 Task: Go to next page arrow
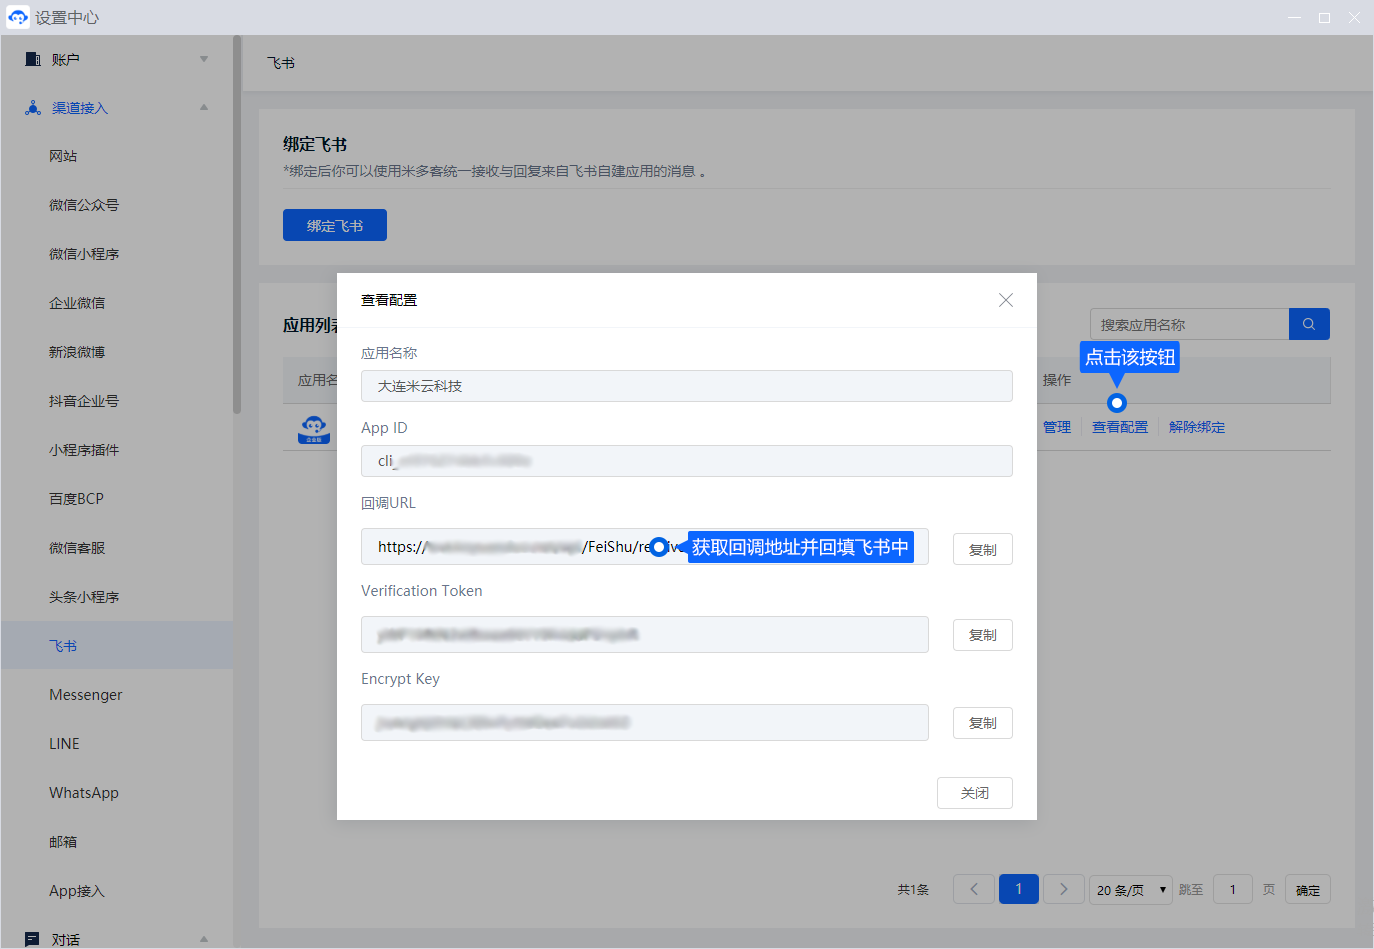[x=1063, y=889]
